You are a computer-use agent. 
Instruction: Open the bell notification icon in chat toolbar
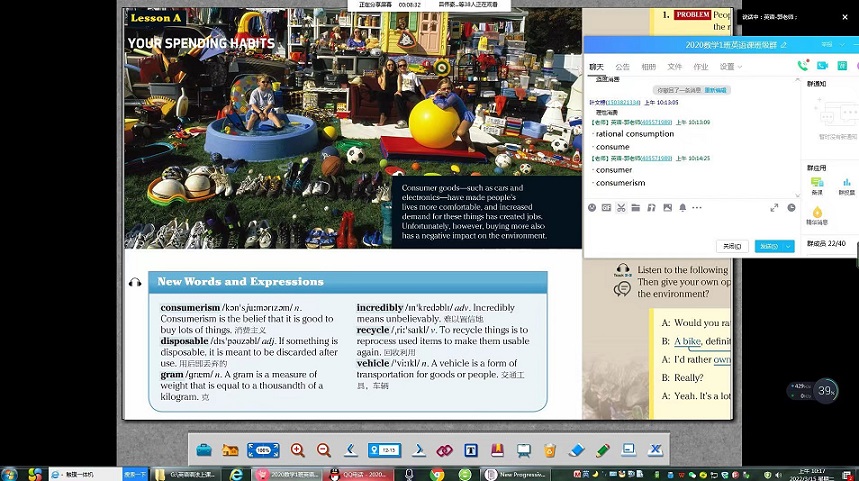point(683,208)
